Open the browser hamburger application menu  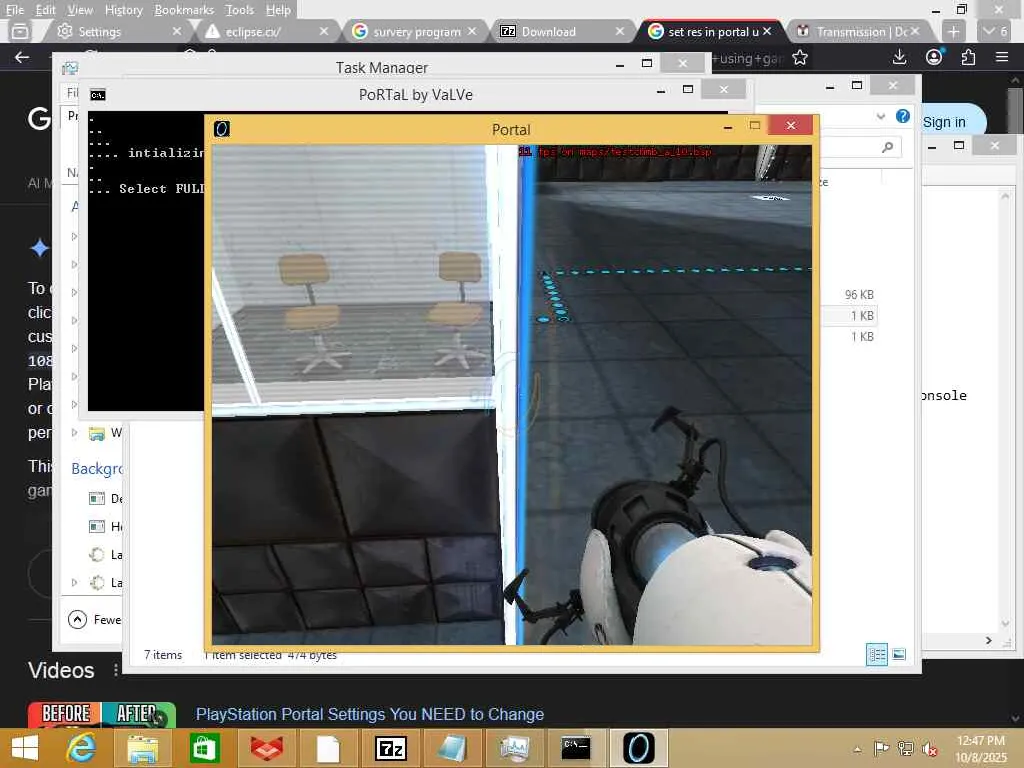1002,57
